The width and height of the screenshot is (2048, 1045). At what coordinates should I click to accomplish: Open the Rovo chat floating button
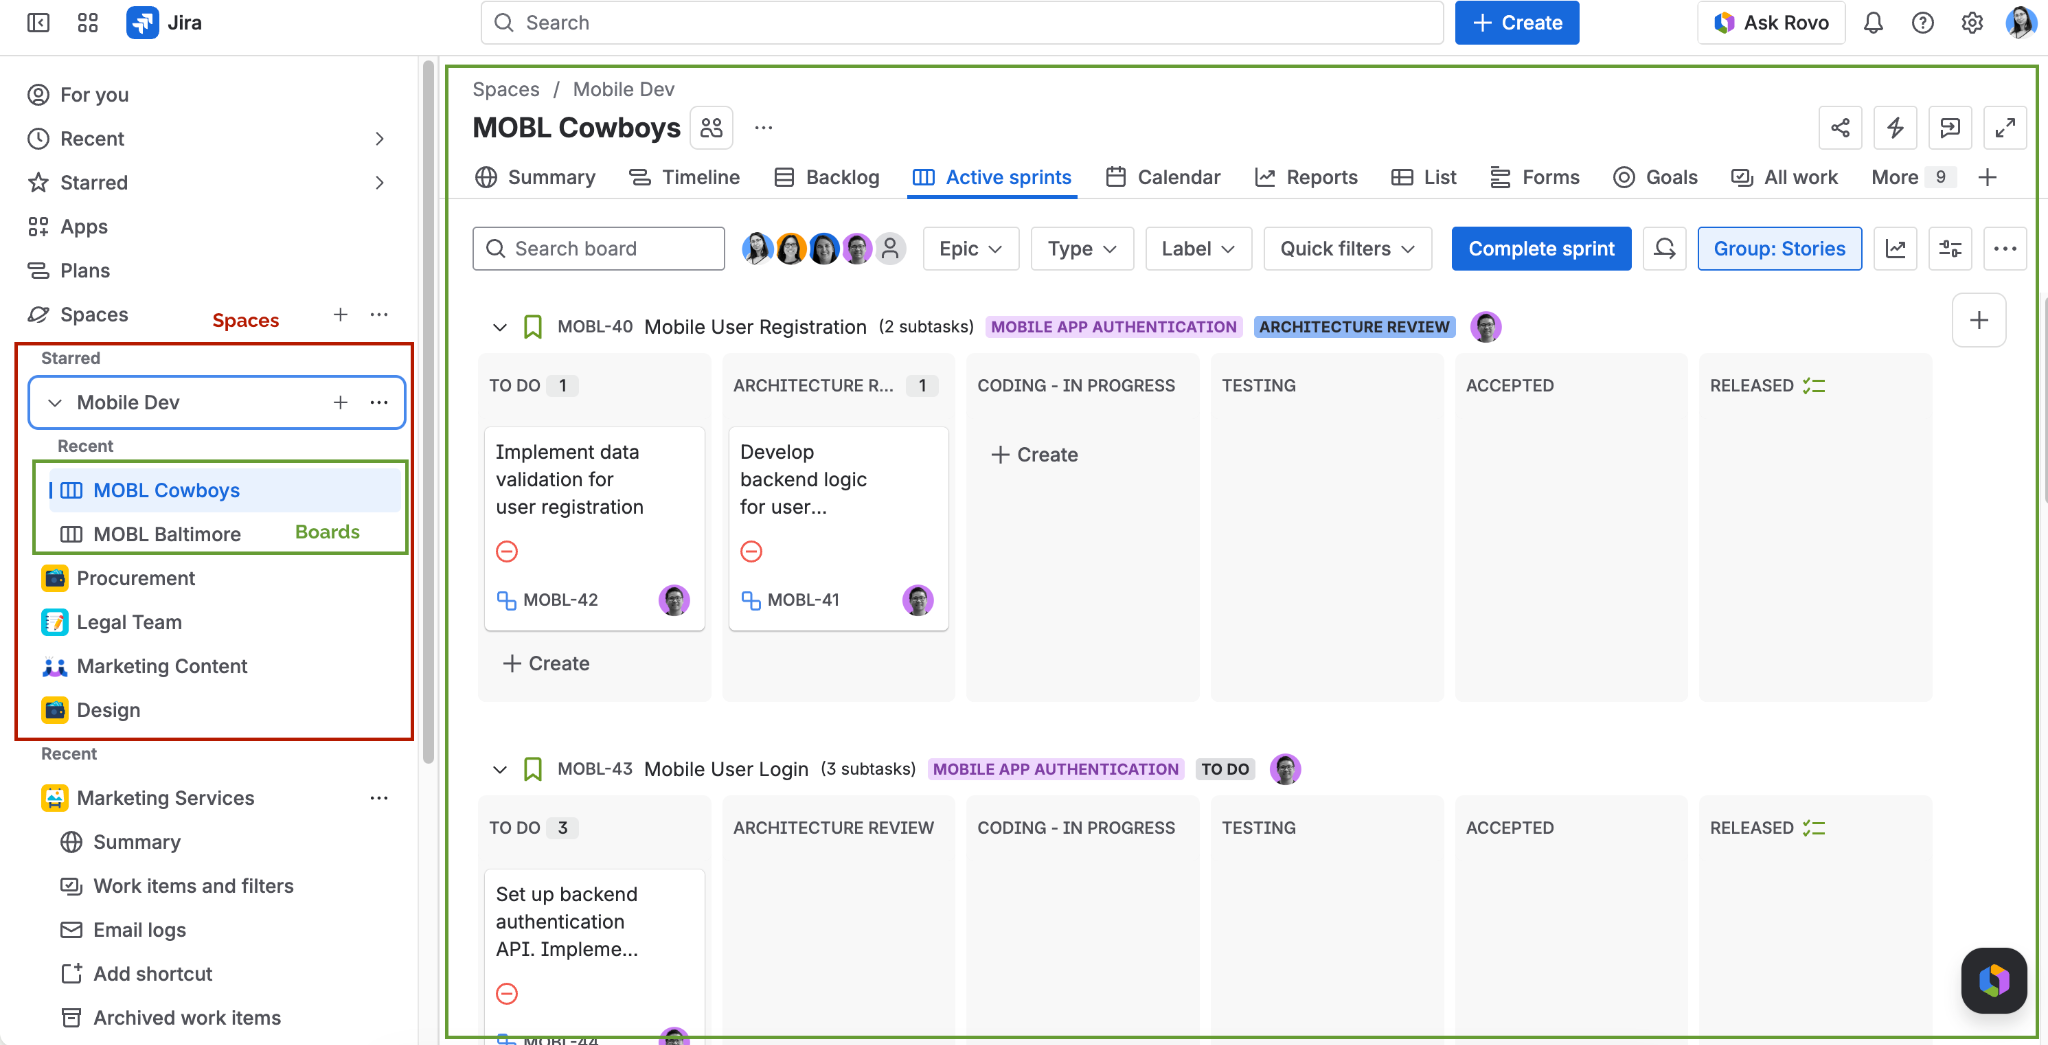(1994, 980)
